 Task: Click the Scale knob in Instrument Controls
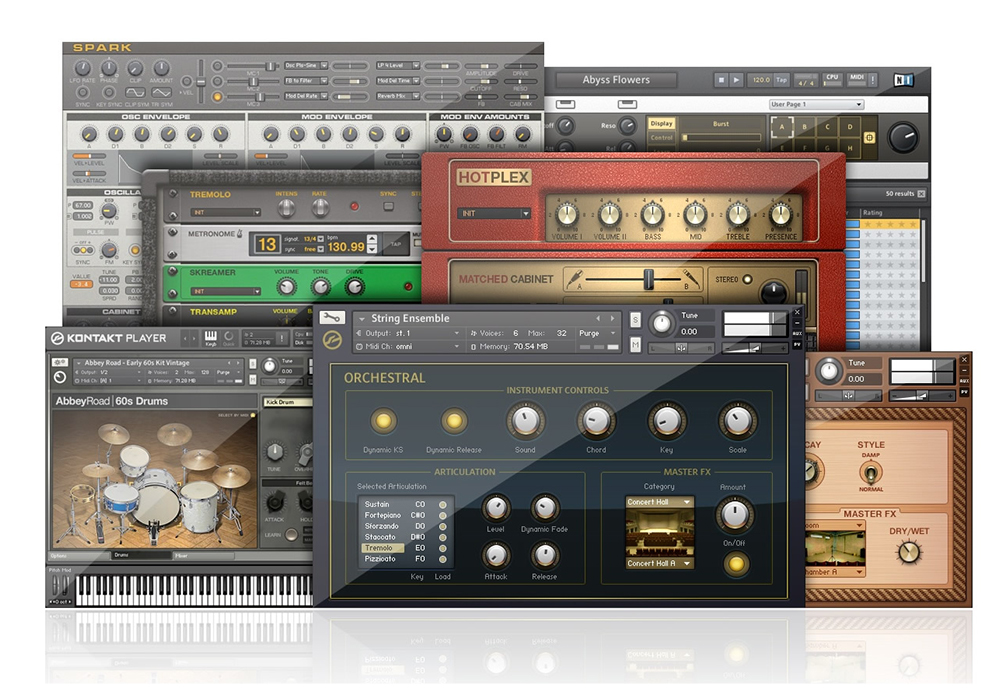click(738, 421)
